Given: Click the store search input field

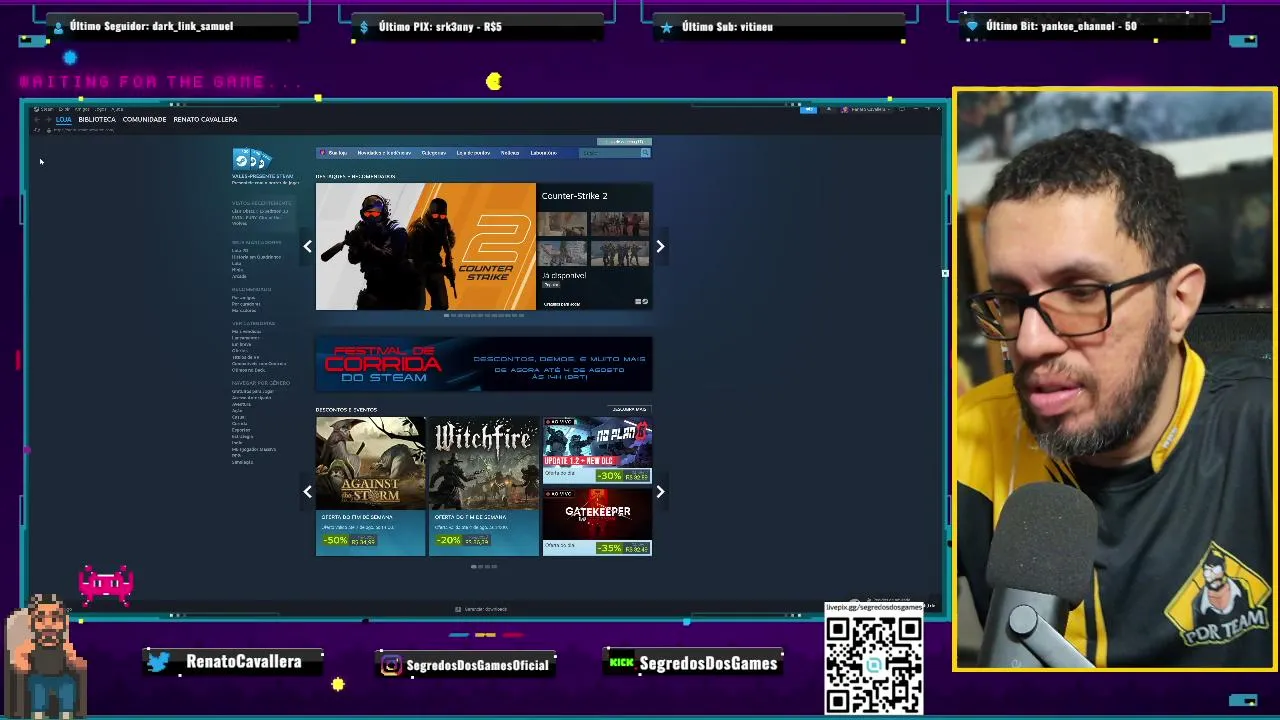Looking at the screenshot, I should tap(609, 153).
